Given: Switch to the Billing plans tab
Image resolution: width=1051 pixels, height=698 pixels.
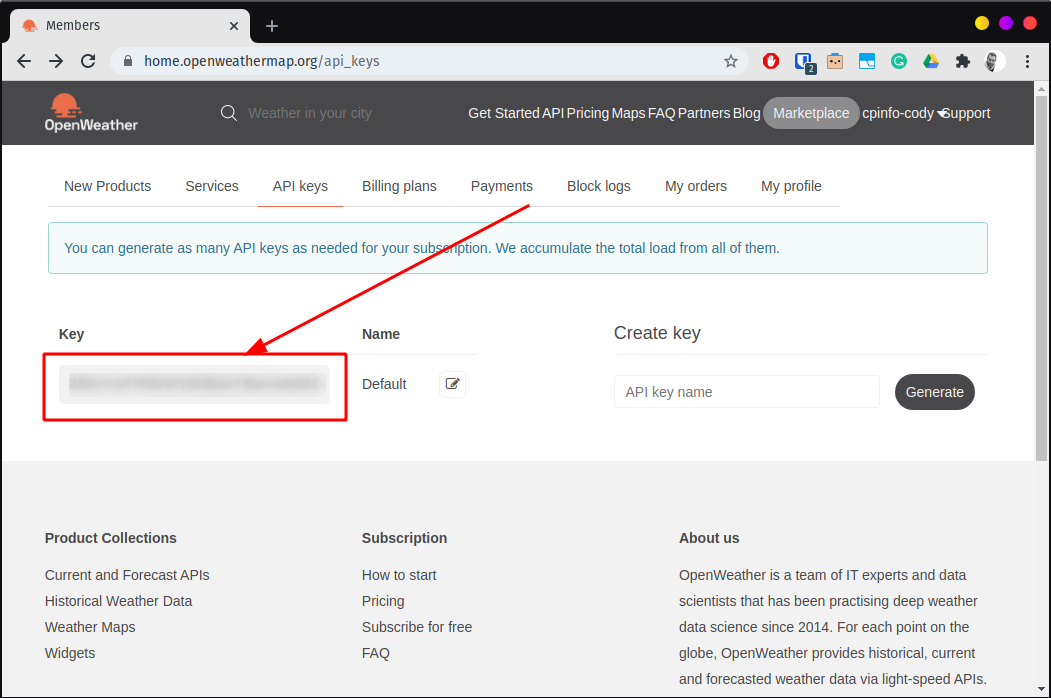Looking at the screenshot, I should (399, 186).
